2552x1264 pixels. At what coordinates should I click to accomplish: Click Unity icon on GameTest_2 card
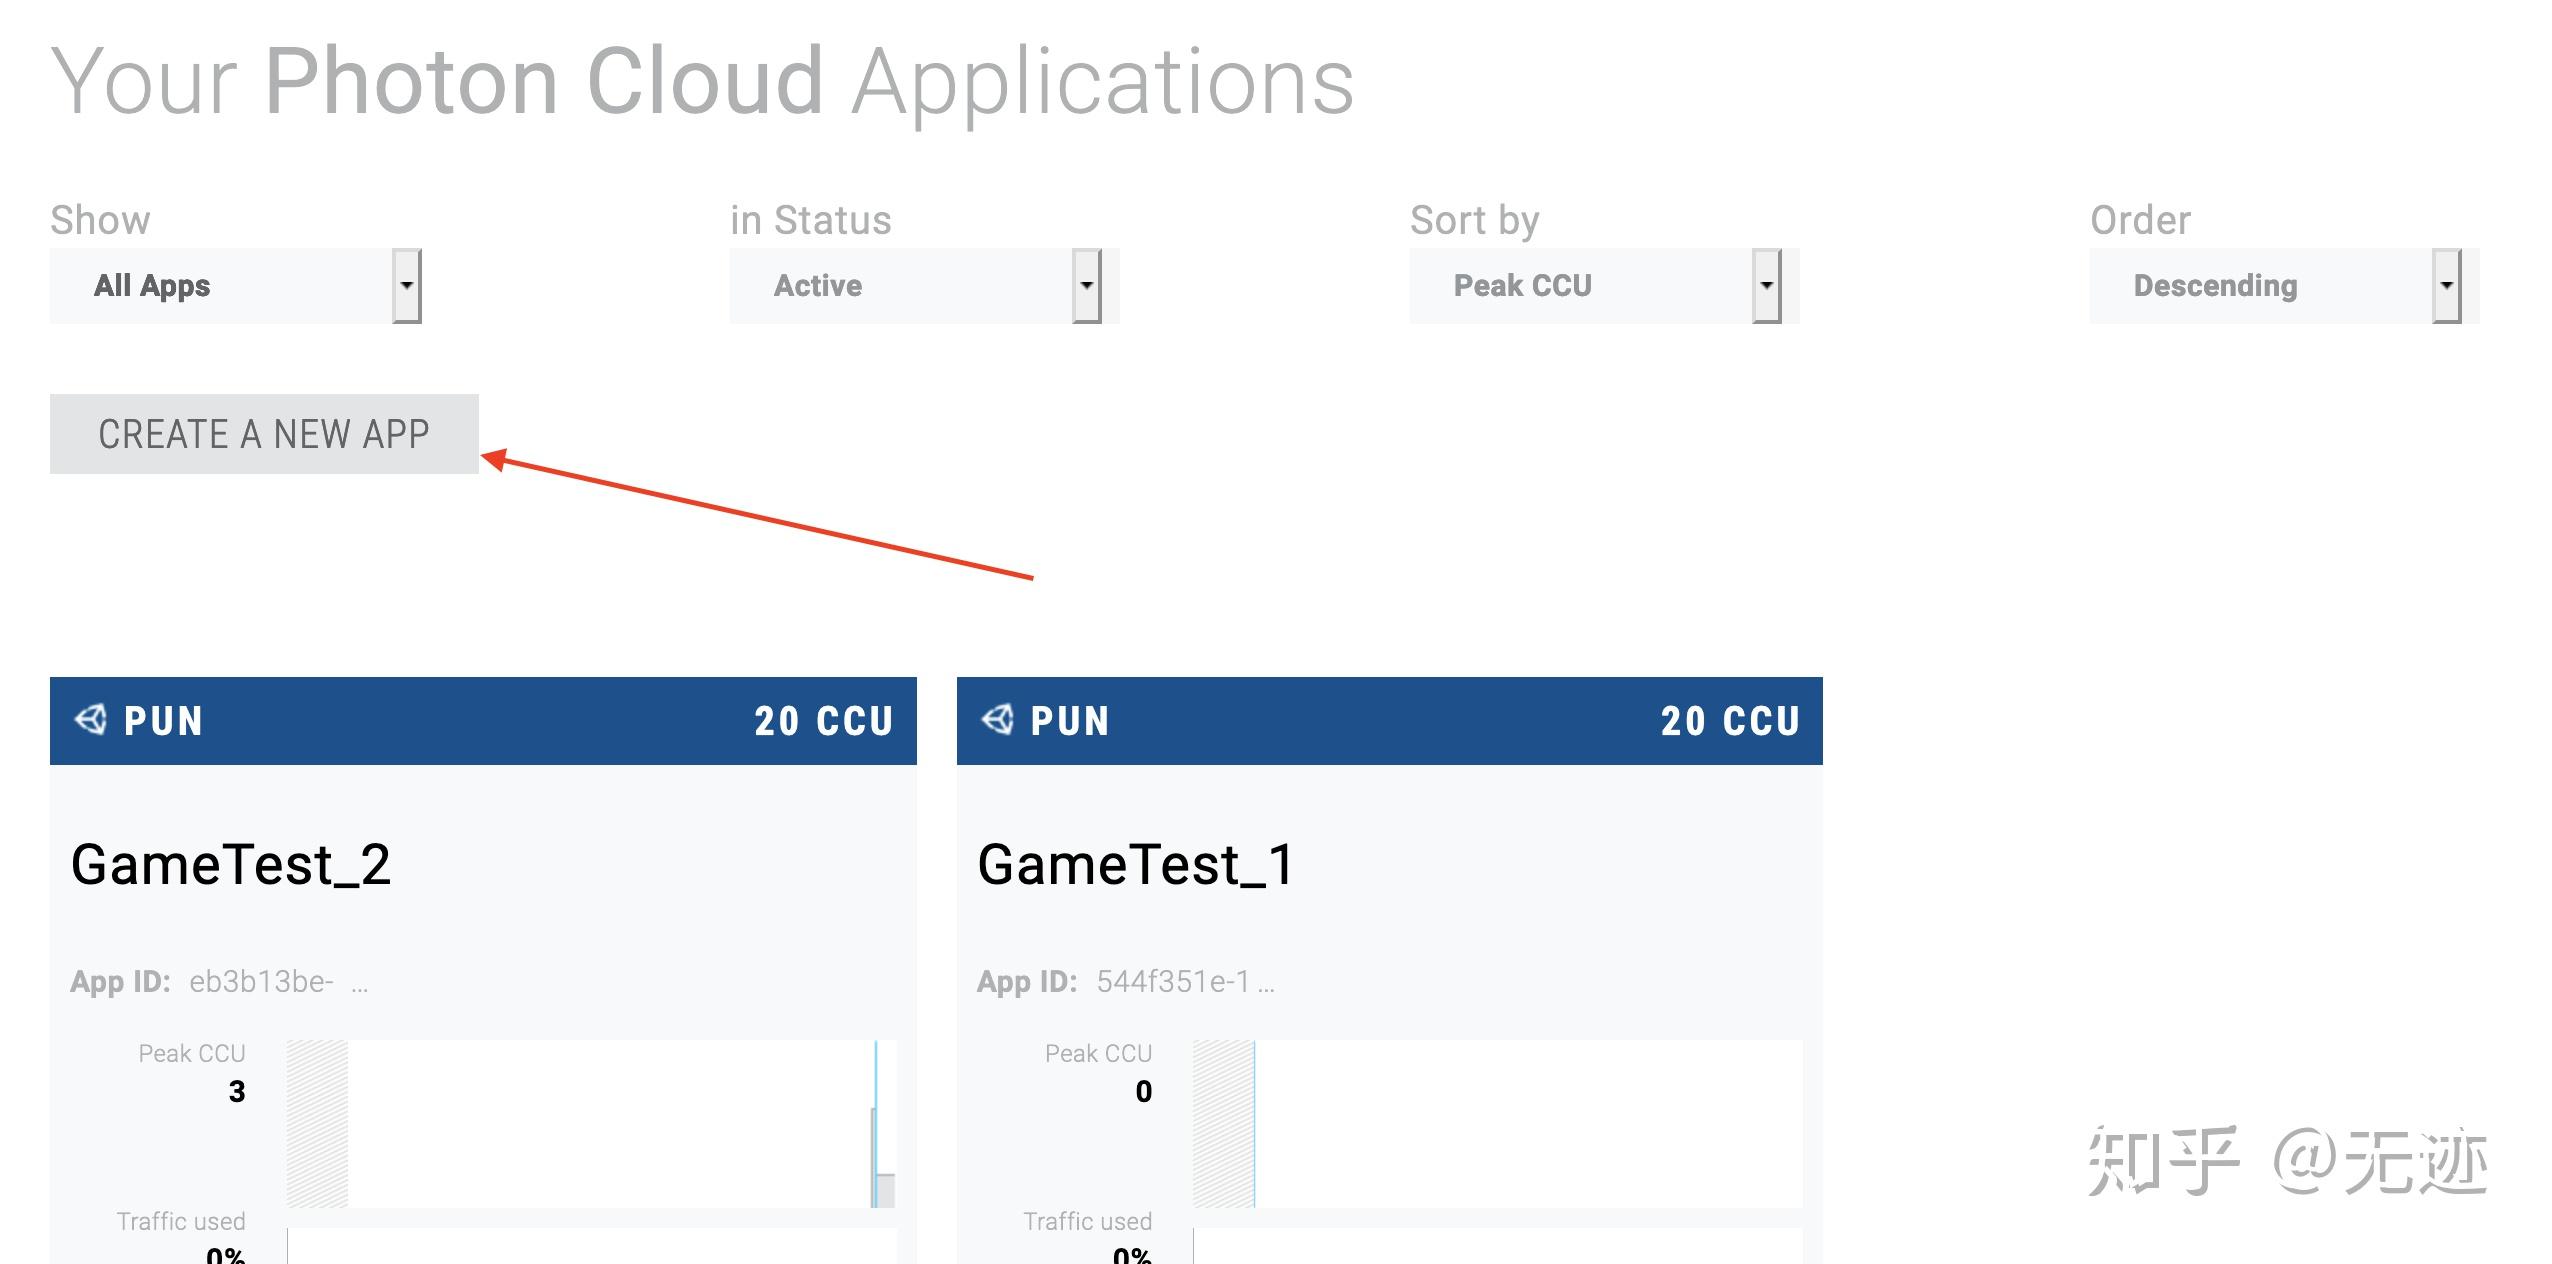pyautogui.click(x=91, y=720)
